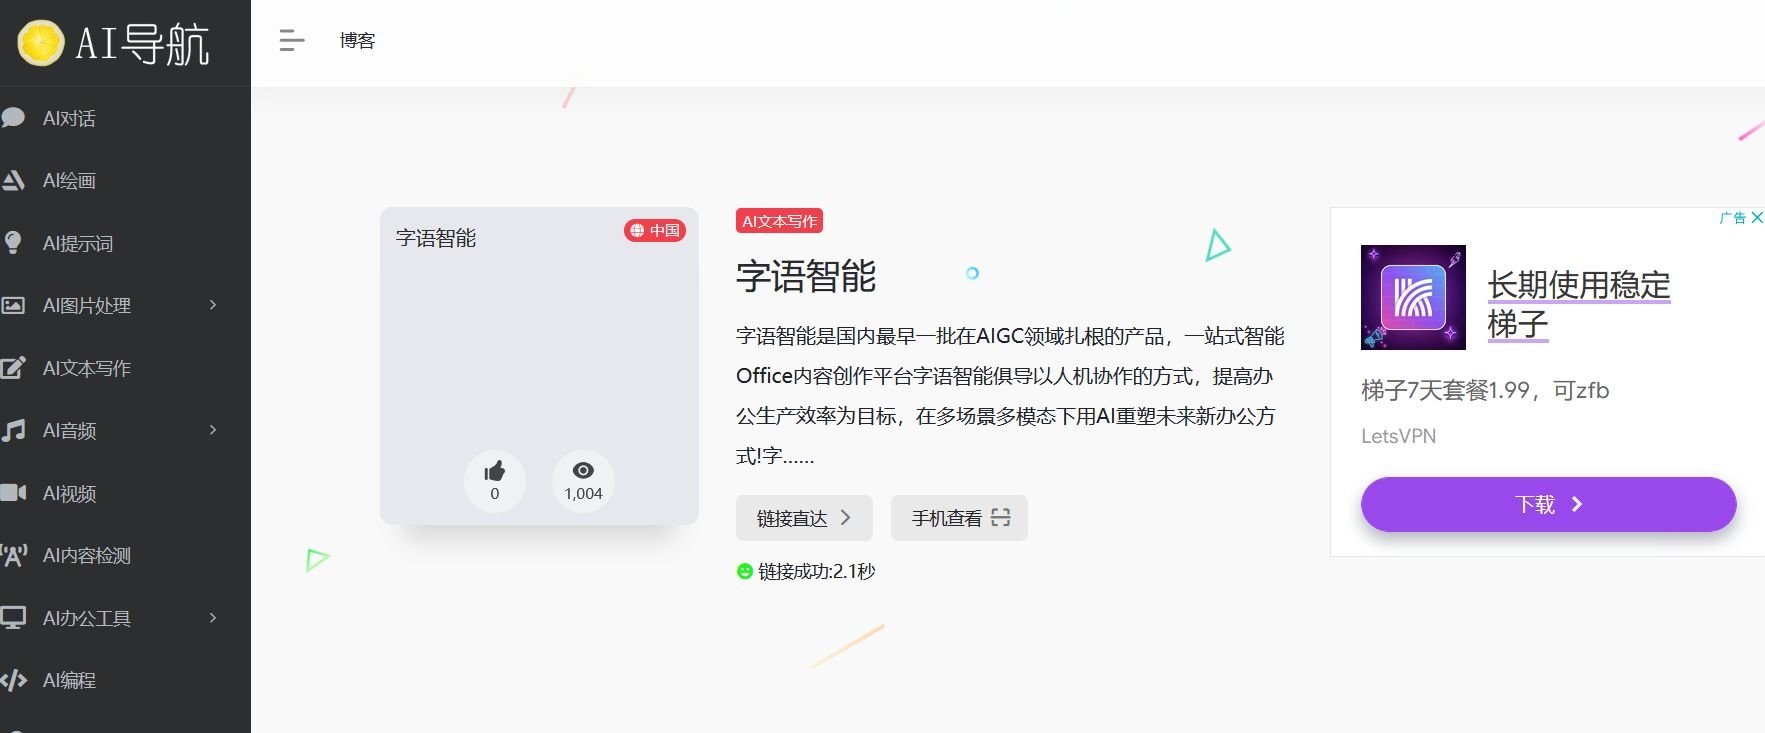Close the advertisement with the X icon
The height and width of the screenshot is (733, 1765).
[1756, 217]
